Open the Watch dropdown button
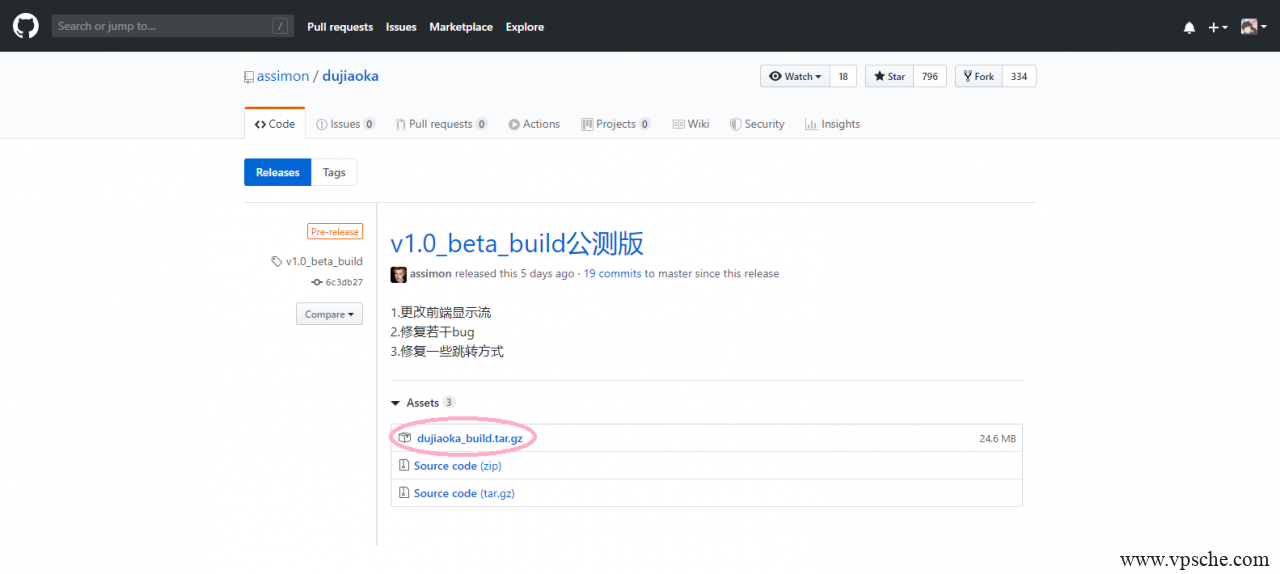Screen dimensions: 1280x574 tap(795, 76)
